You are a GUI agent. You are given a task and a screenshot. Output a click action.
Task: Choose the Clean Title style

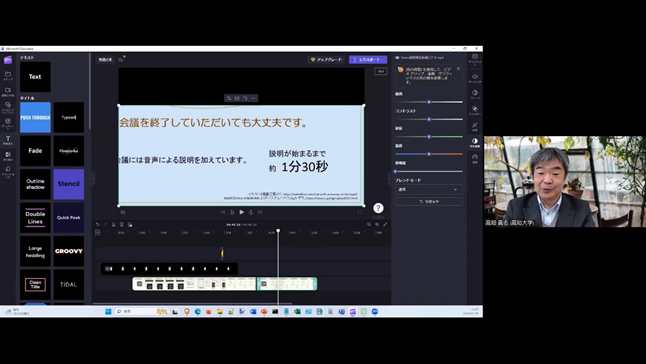pyautogui.click(x=35, y=285)
